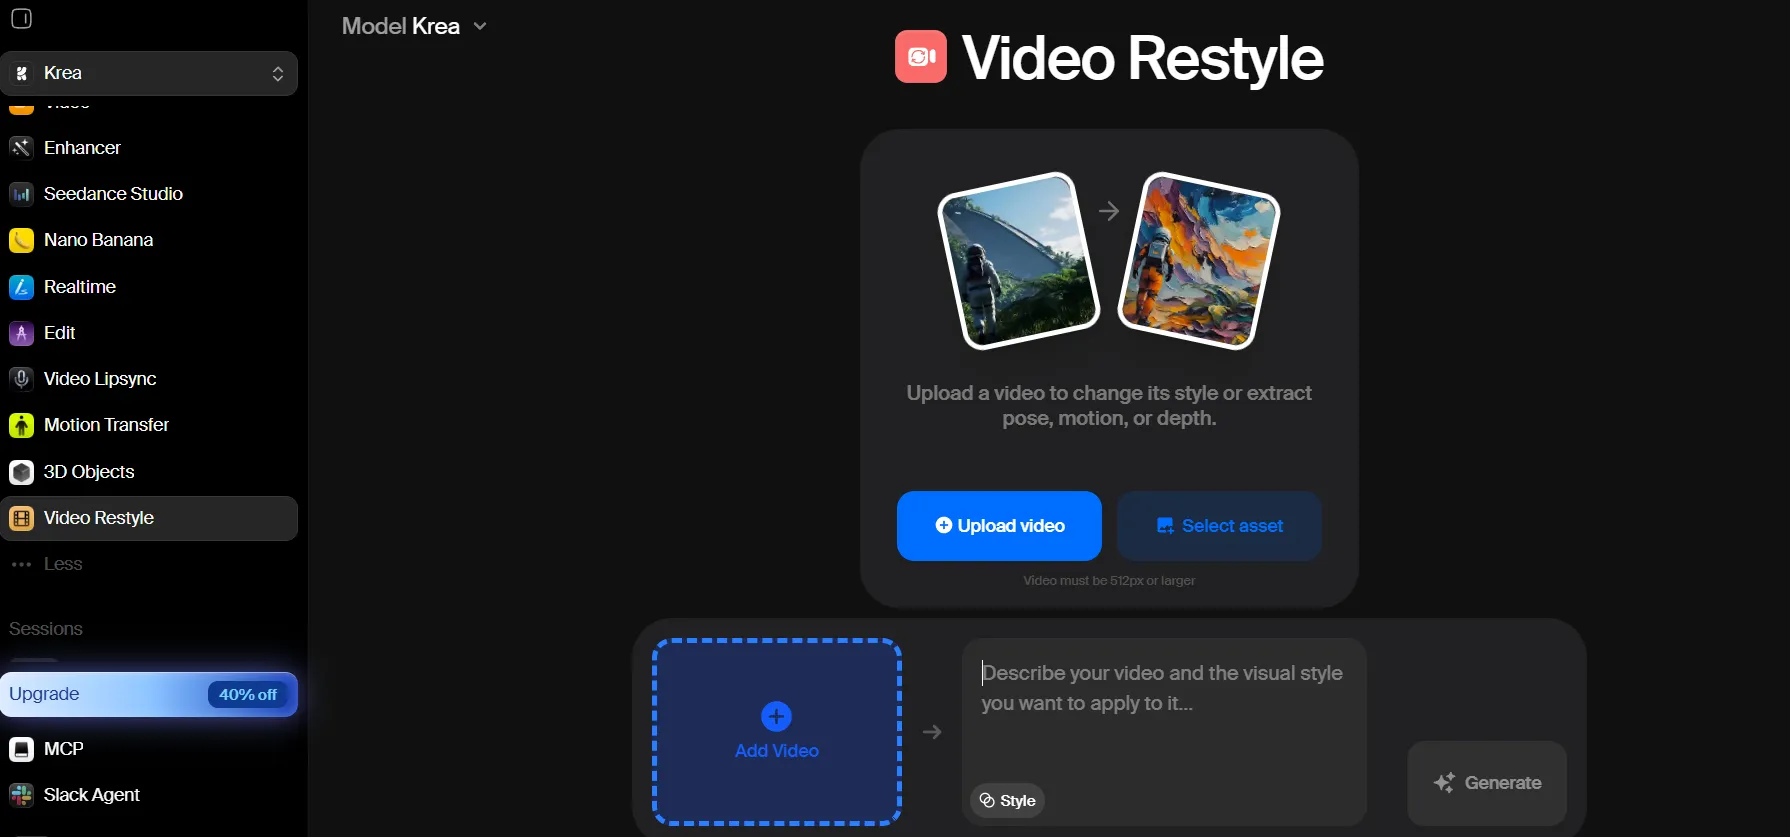Click the Video Restyle header logo icon

[x=921, y=57]
